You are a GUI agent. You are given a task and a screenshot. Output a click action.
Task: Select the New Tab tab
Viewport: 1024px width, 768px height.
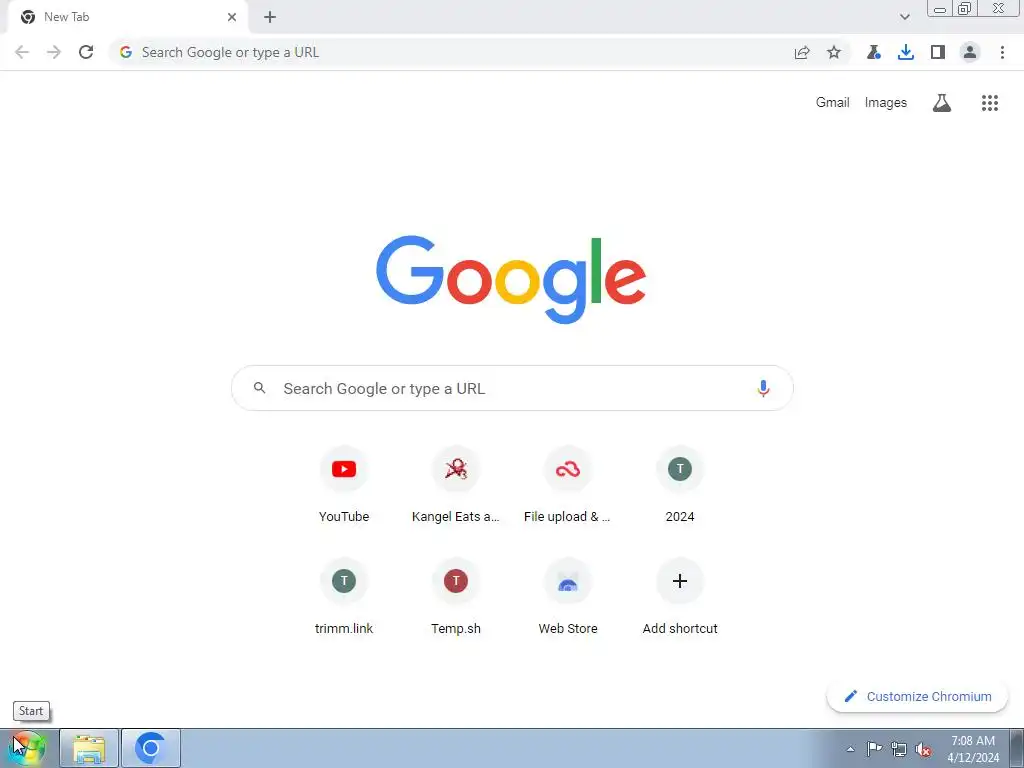(127, 17)
